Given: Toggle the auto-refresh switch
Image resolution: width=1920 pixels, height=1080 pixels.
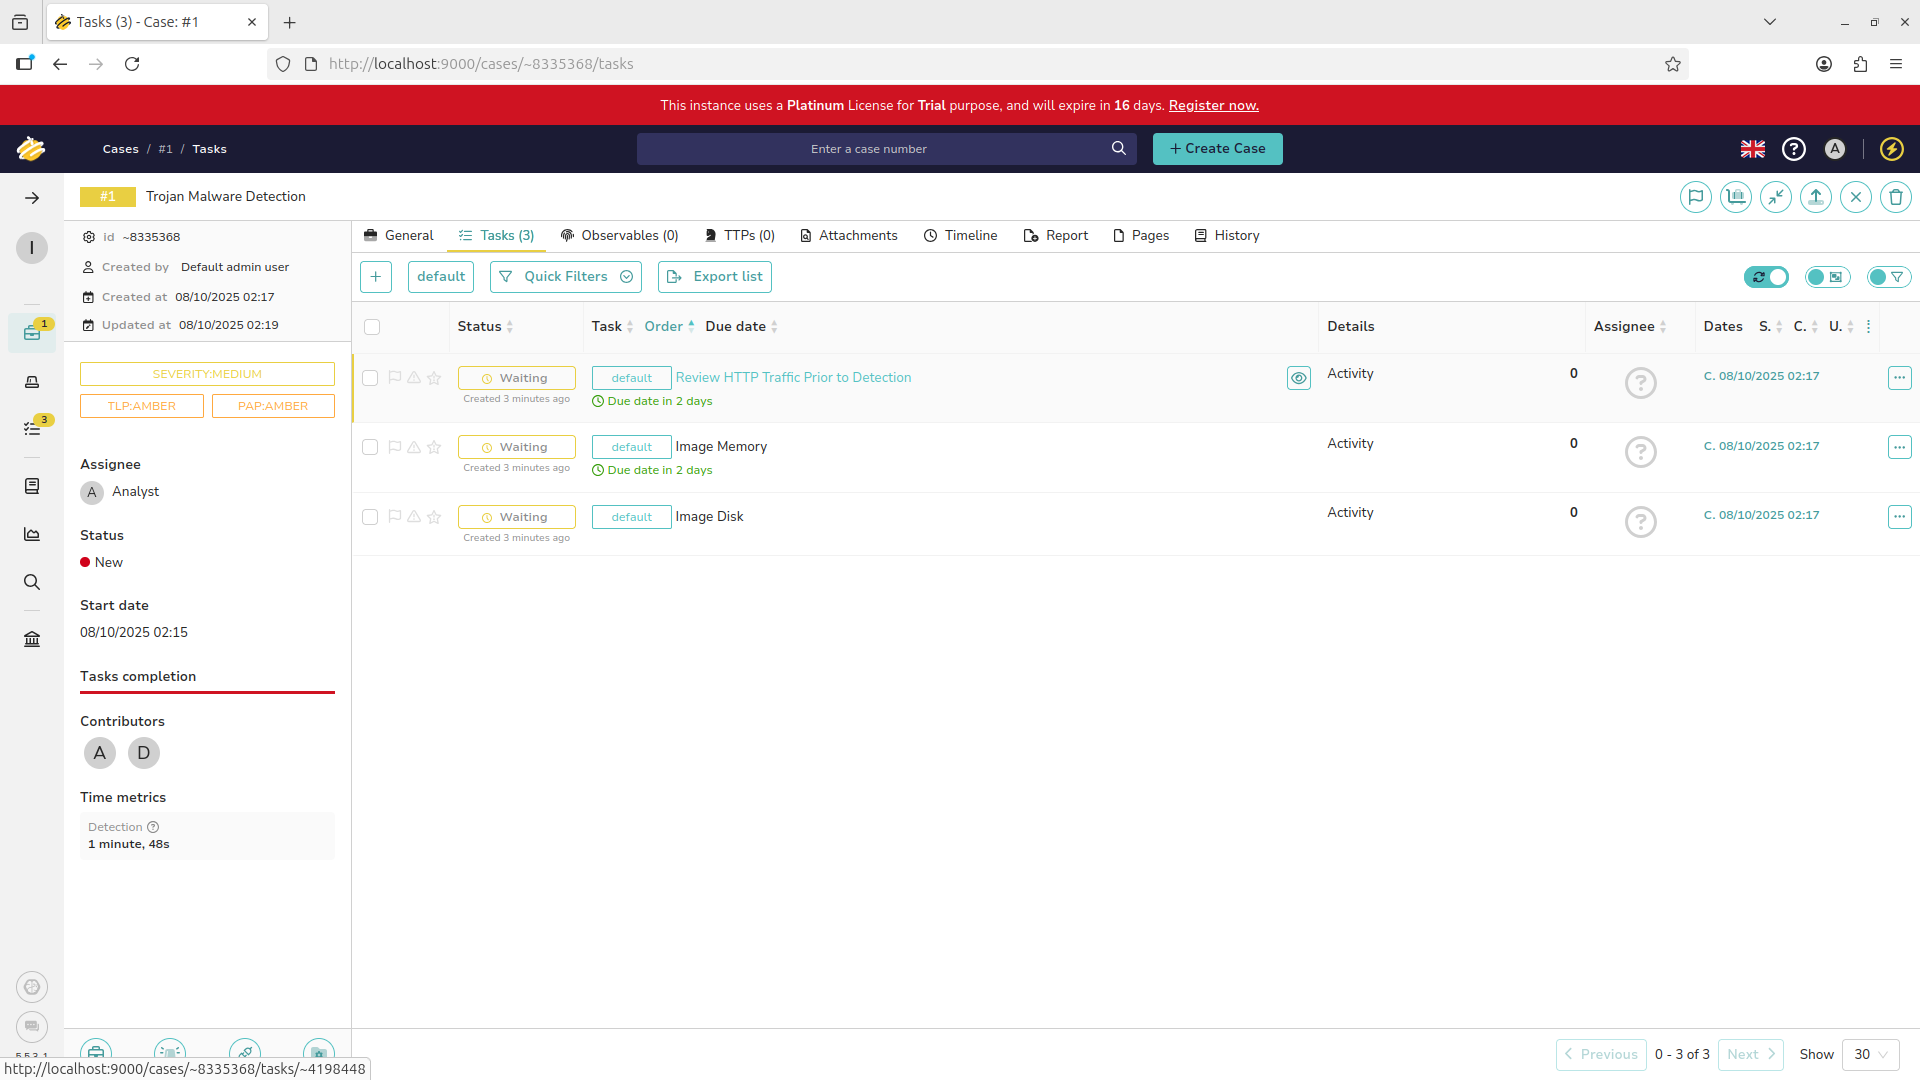Looking at the screenshot, I should coord(1767,277).
